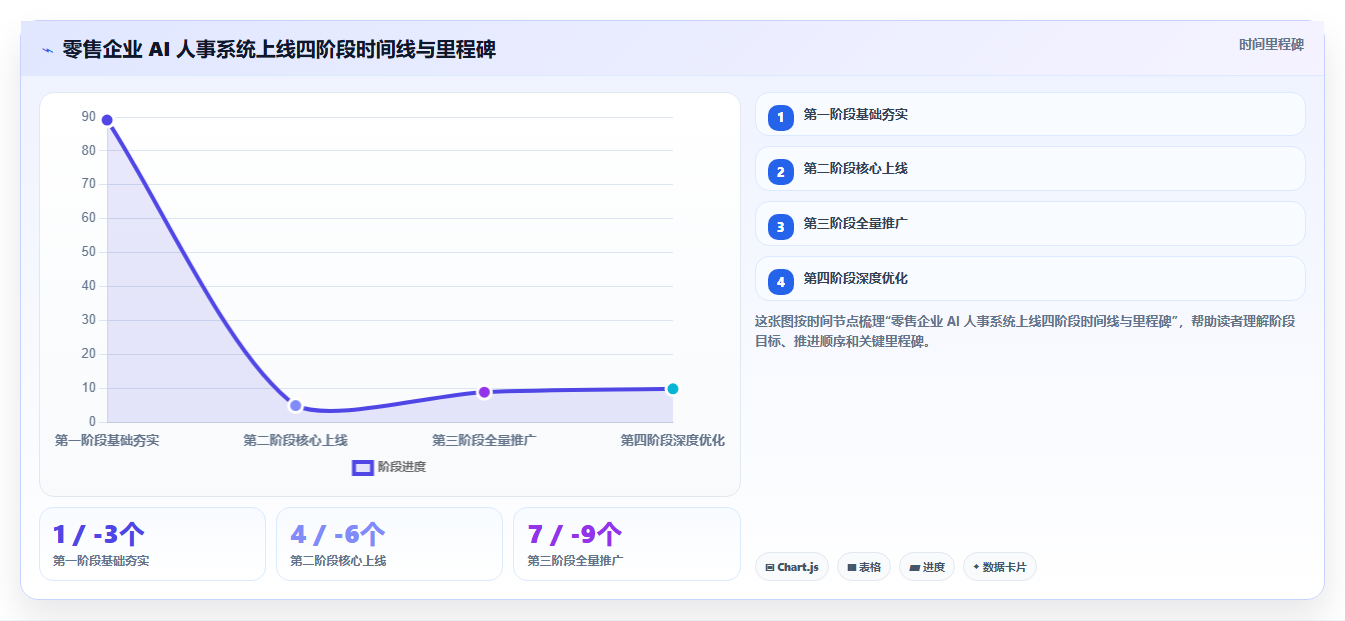Click the y-axis value 10

click(89, 388)
